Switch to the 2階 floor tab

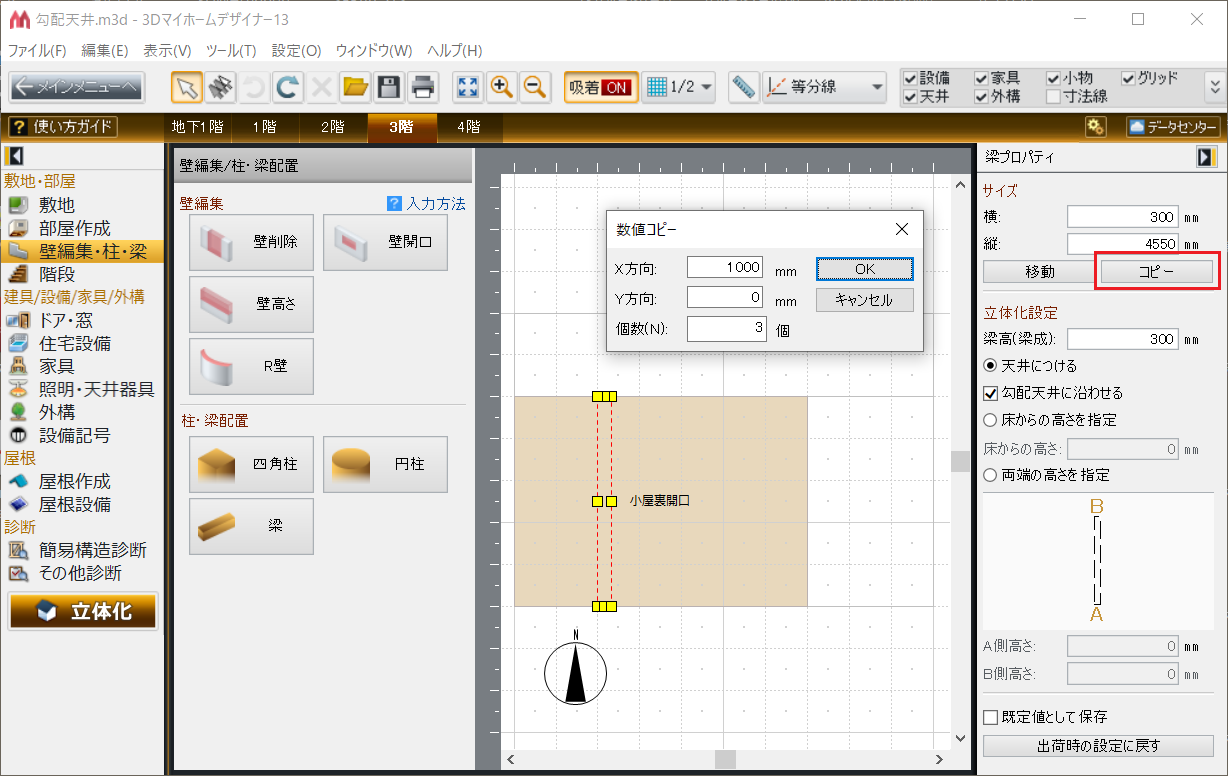[x=332, y=127]
